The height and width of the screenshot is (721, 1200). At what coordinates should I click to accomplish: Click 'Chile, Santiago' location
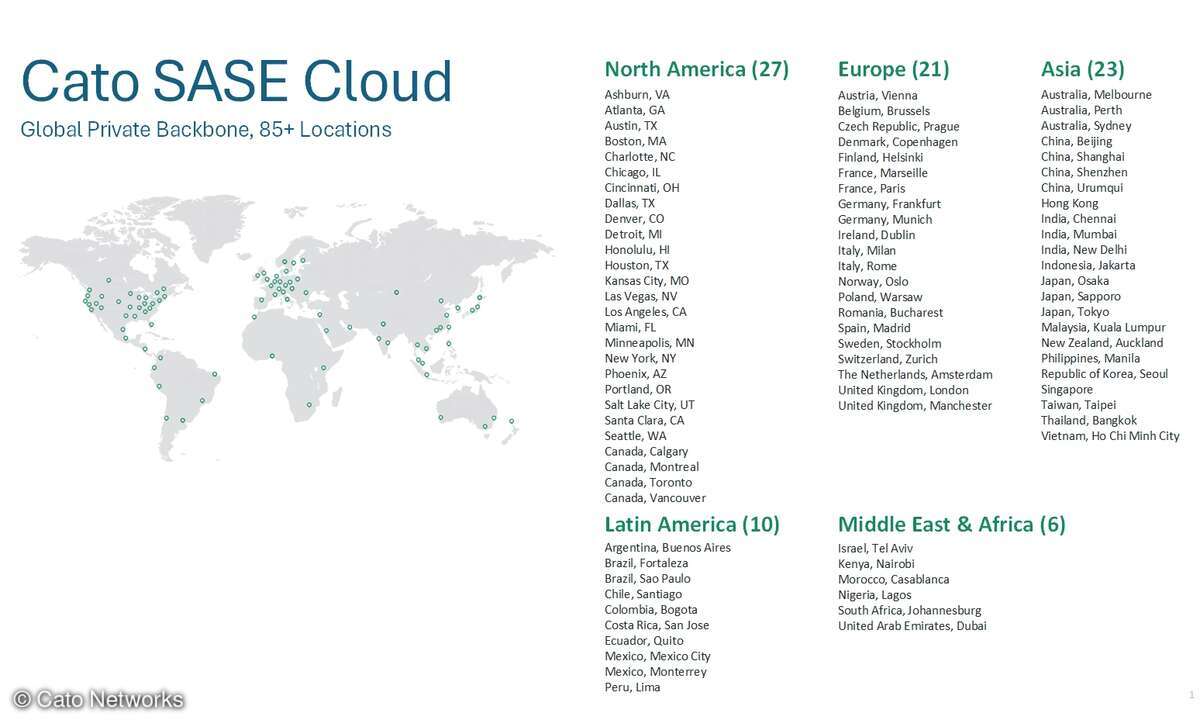[x=644, y=594]
